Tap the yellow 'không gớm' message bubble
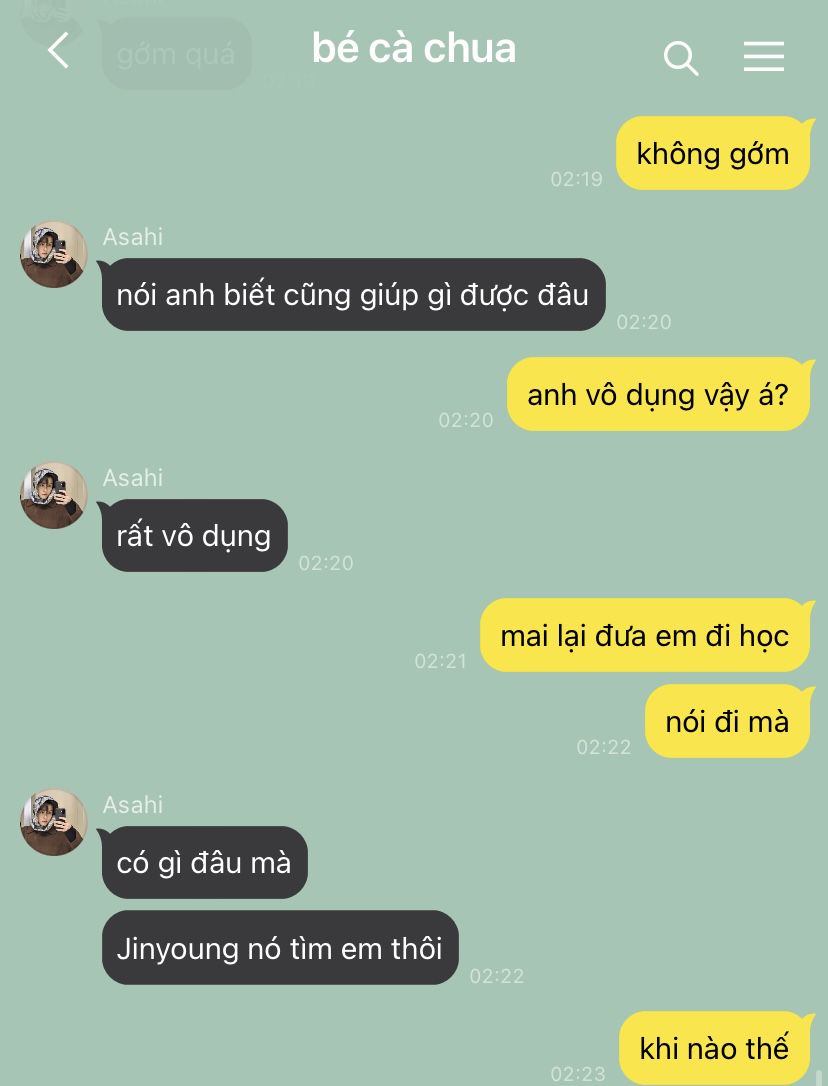Screen dimensions: 828x1086 tap(713, 154)
